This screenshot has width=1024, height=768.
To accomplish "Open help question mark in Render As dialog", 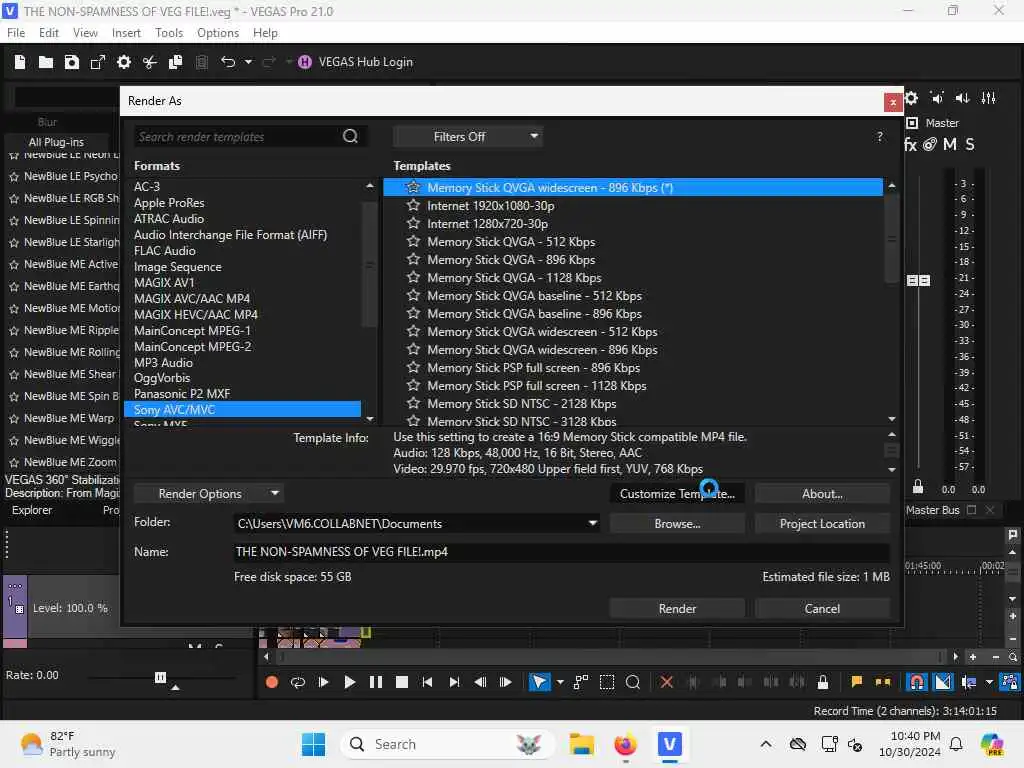I will click(x=880, y=136).
